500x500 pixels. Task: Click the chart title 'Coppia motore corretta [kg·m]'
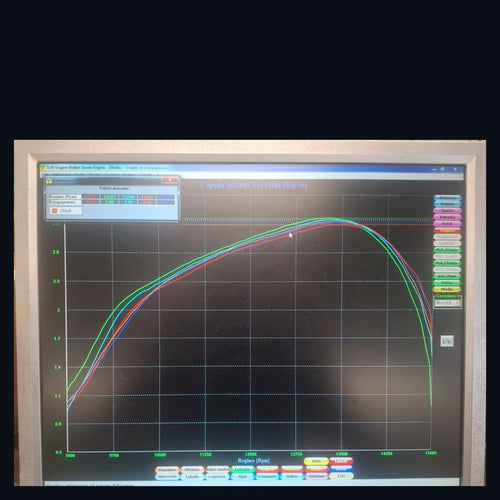coord(253,185)
